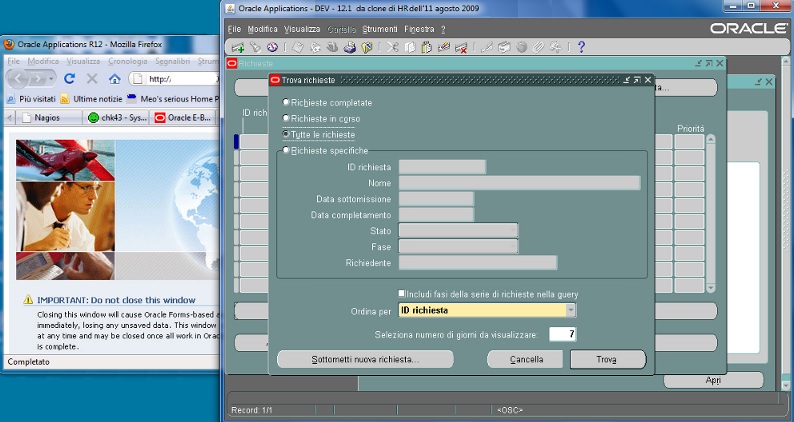Click the Folder Tools icon
This screenshot has height=422, width=794.
(555, 47)
